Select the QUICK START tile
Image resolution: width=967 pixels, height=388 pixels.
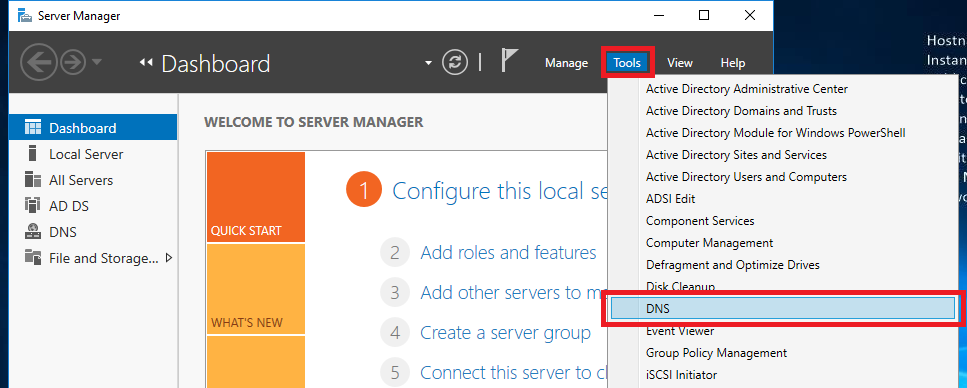coord(256,197)
